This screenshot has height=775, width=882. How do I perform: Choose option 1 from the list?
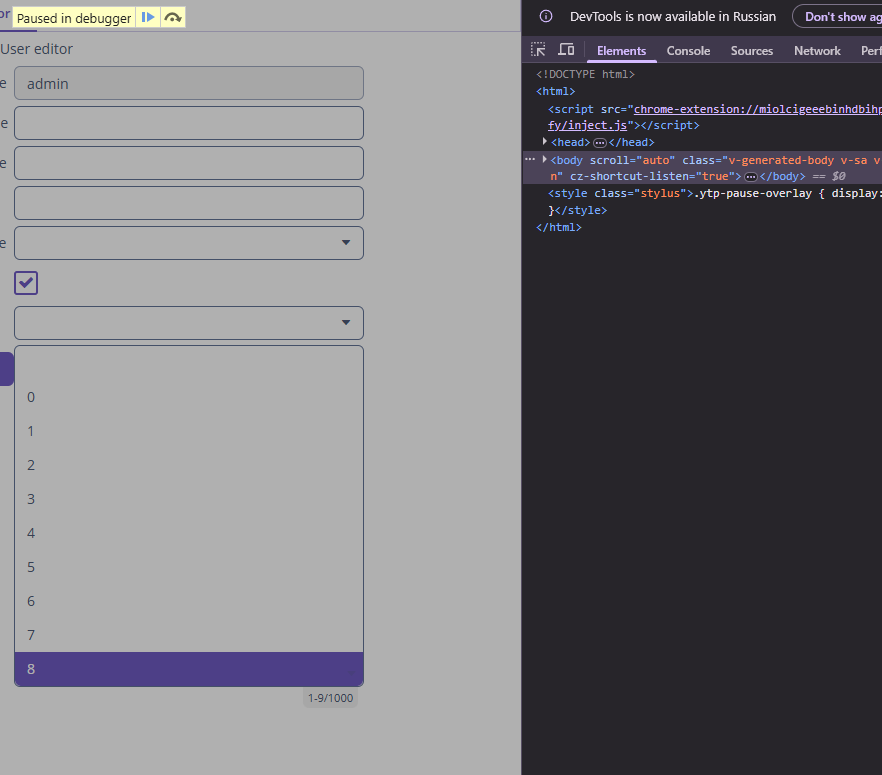(189, 431)
